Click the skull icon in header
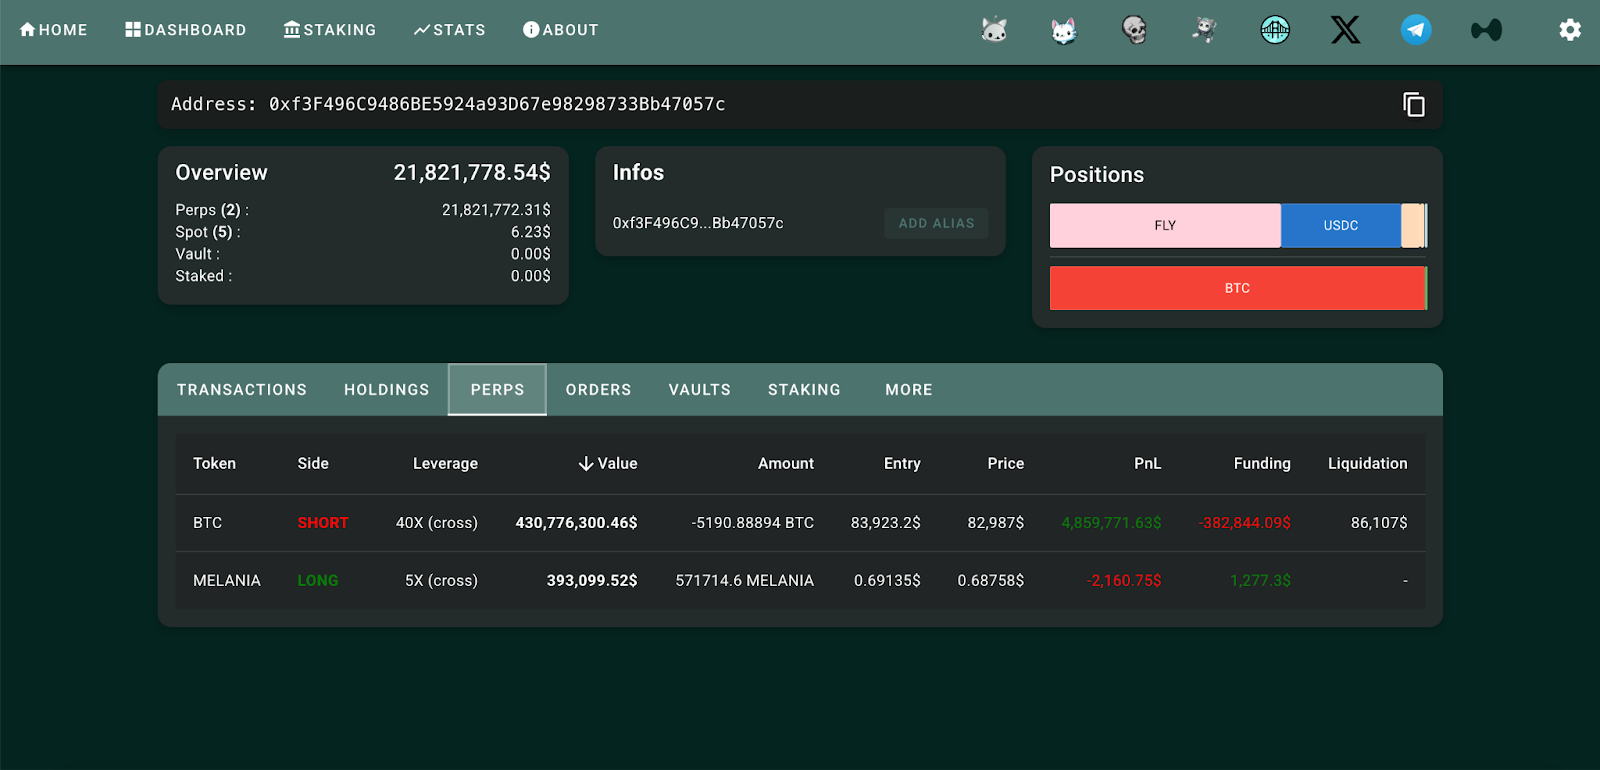 (1134, 30)
